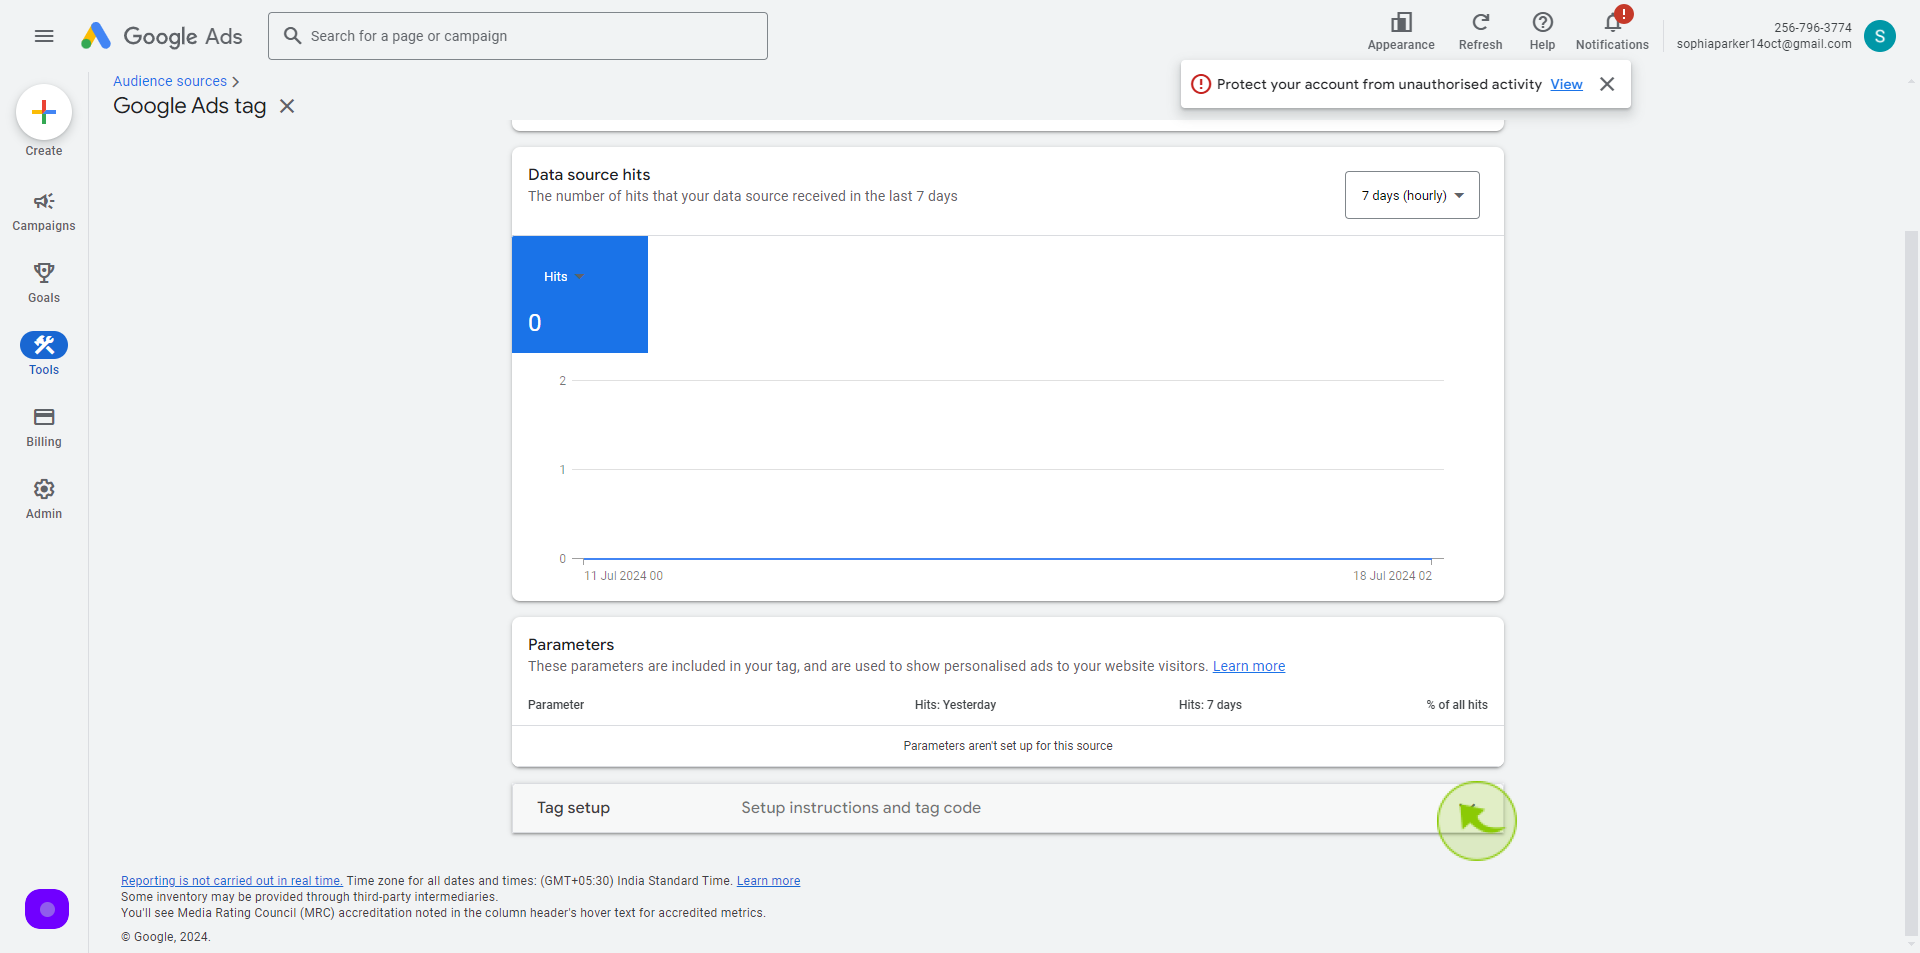This screenshot has height=953, width=1920.
Task: Open the hamburger main menu
Action: (x=44, y=36)
